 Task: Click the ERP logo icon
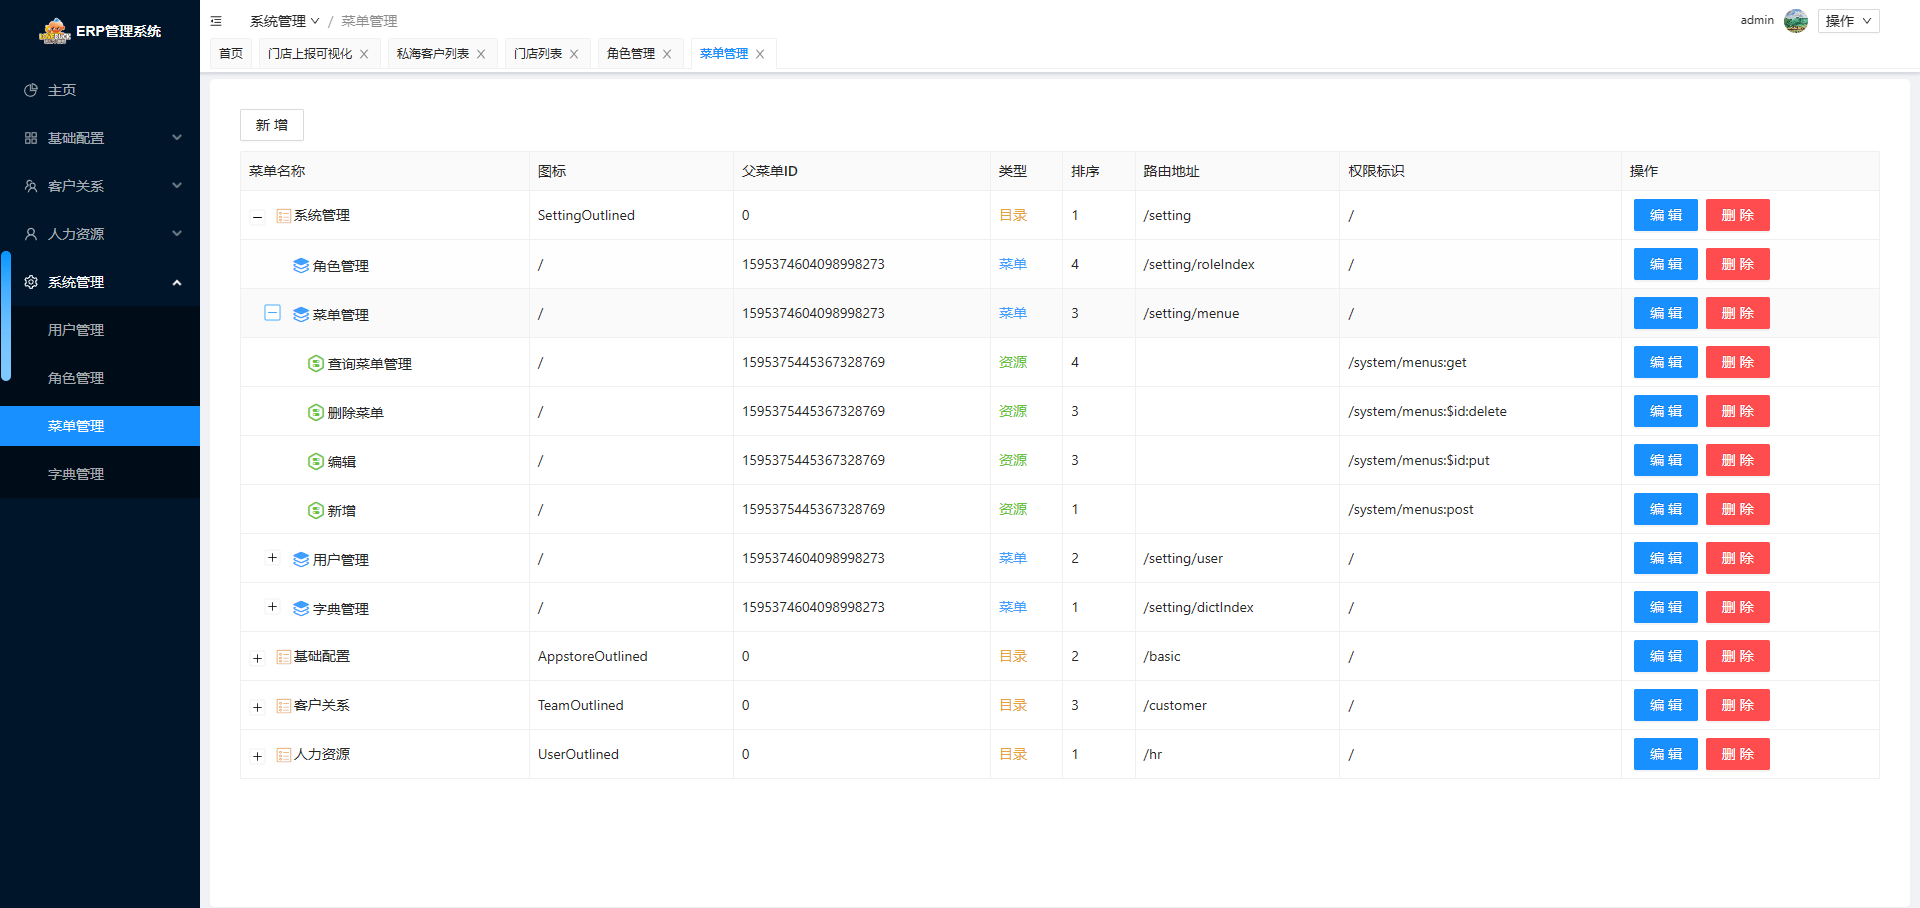(55, 31)
